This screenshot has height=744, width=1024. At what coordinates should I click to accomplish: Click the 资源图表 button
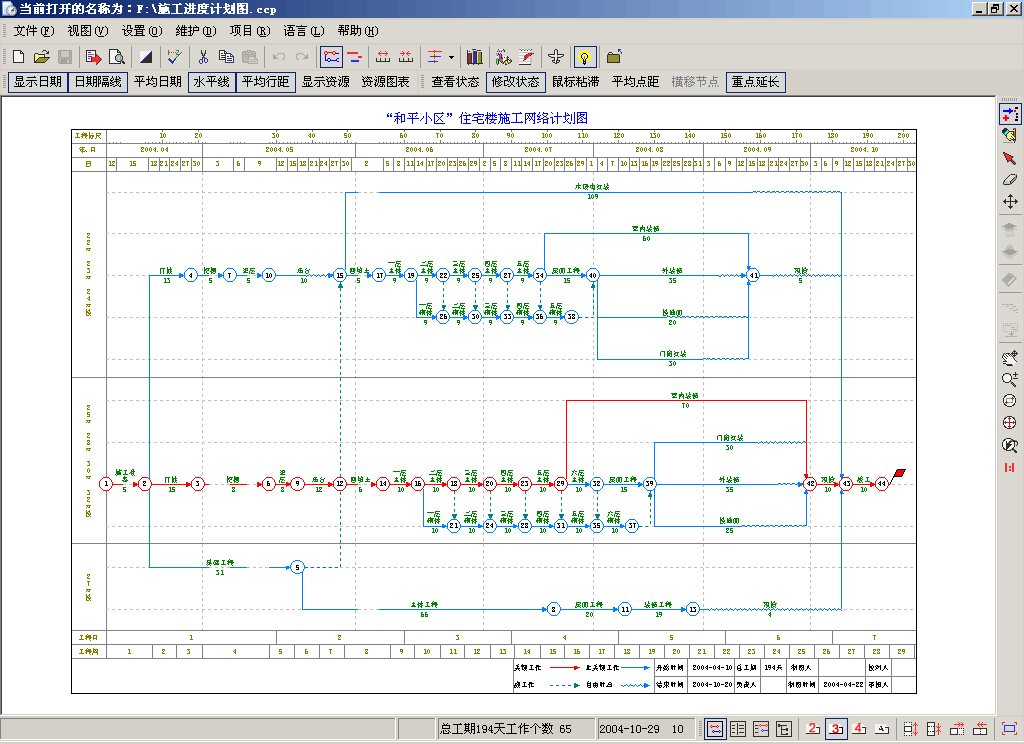[x=385, y=82]
